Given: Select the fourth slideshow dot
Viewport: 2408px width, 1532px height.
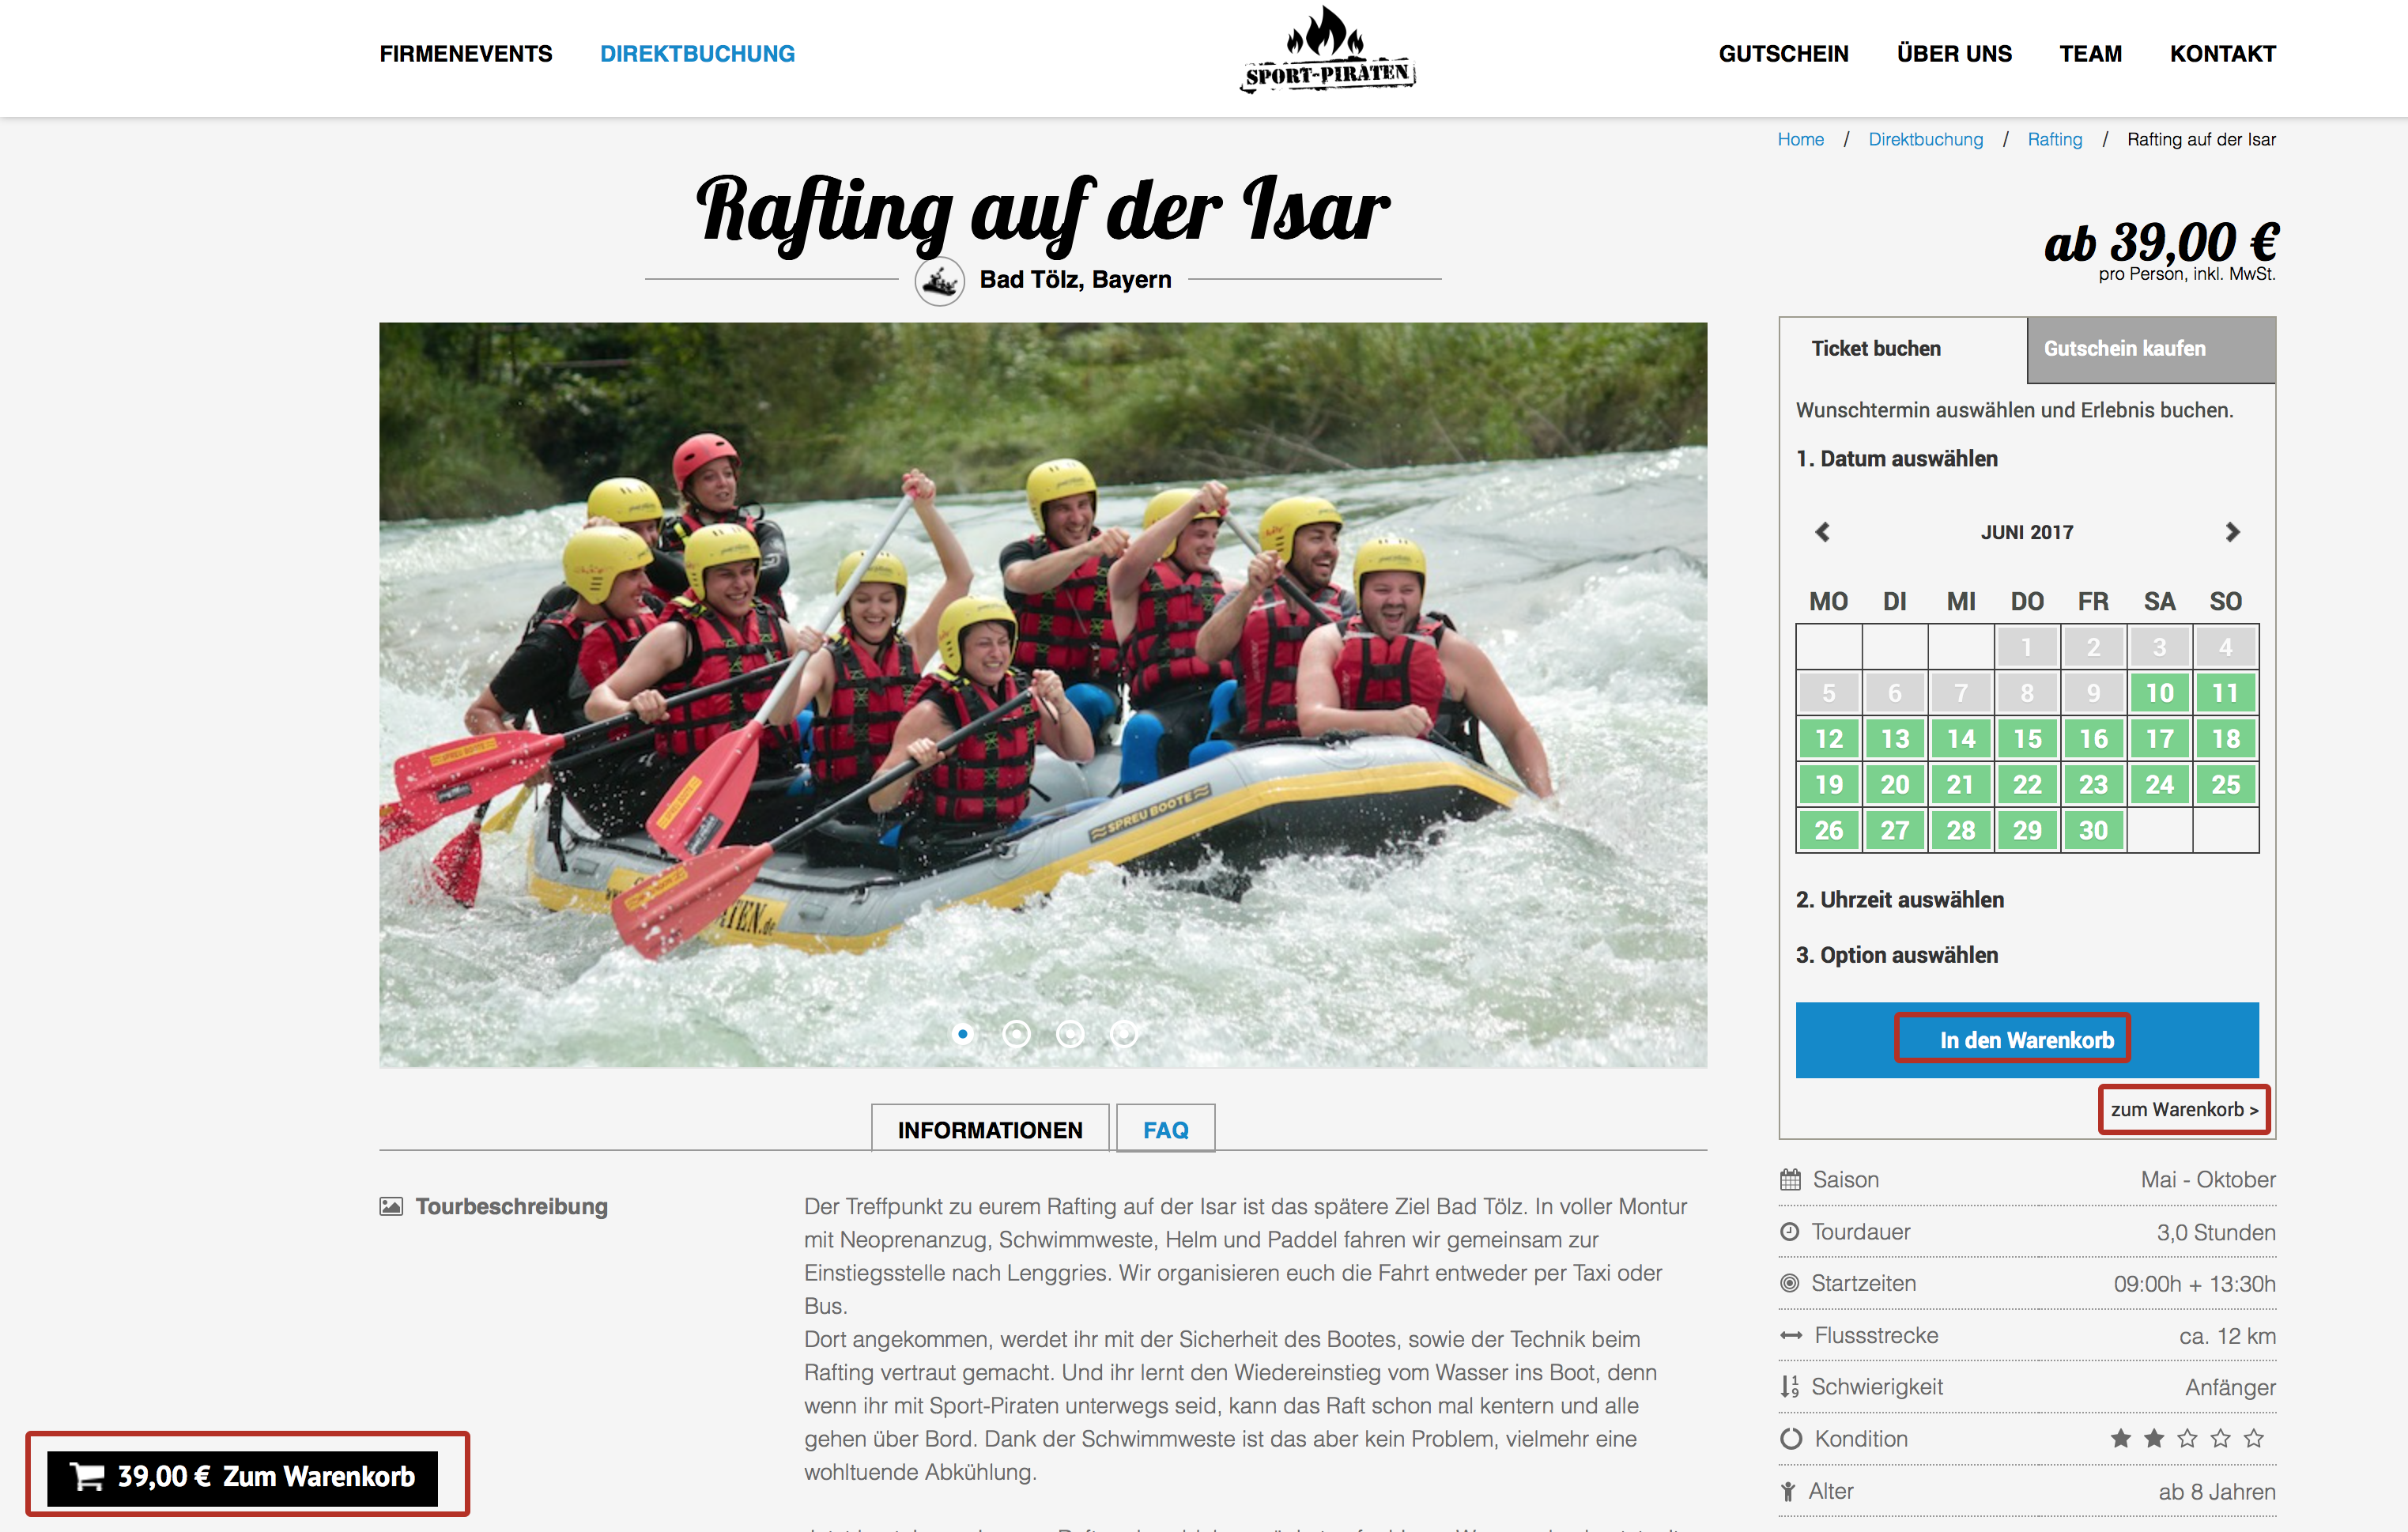Looking at the screenshot, I should [x=1124, y=1033].
